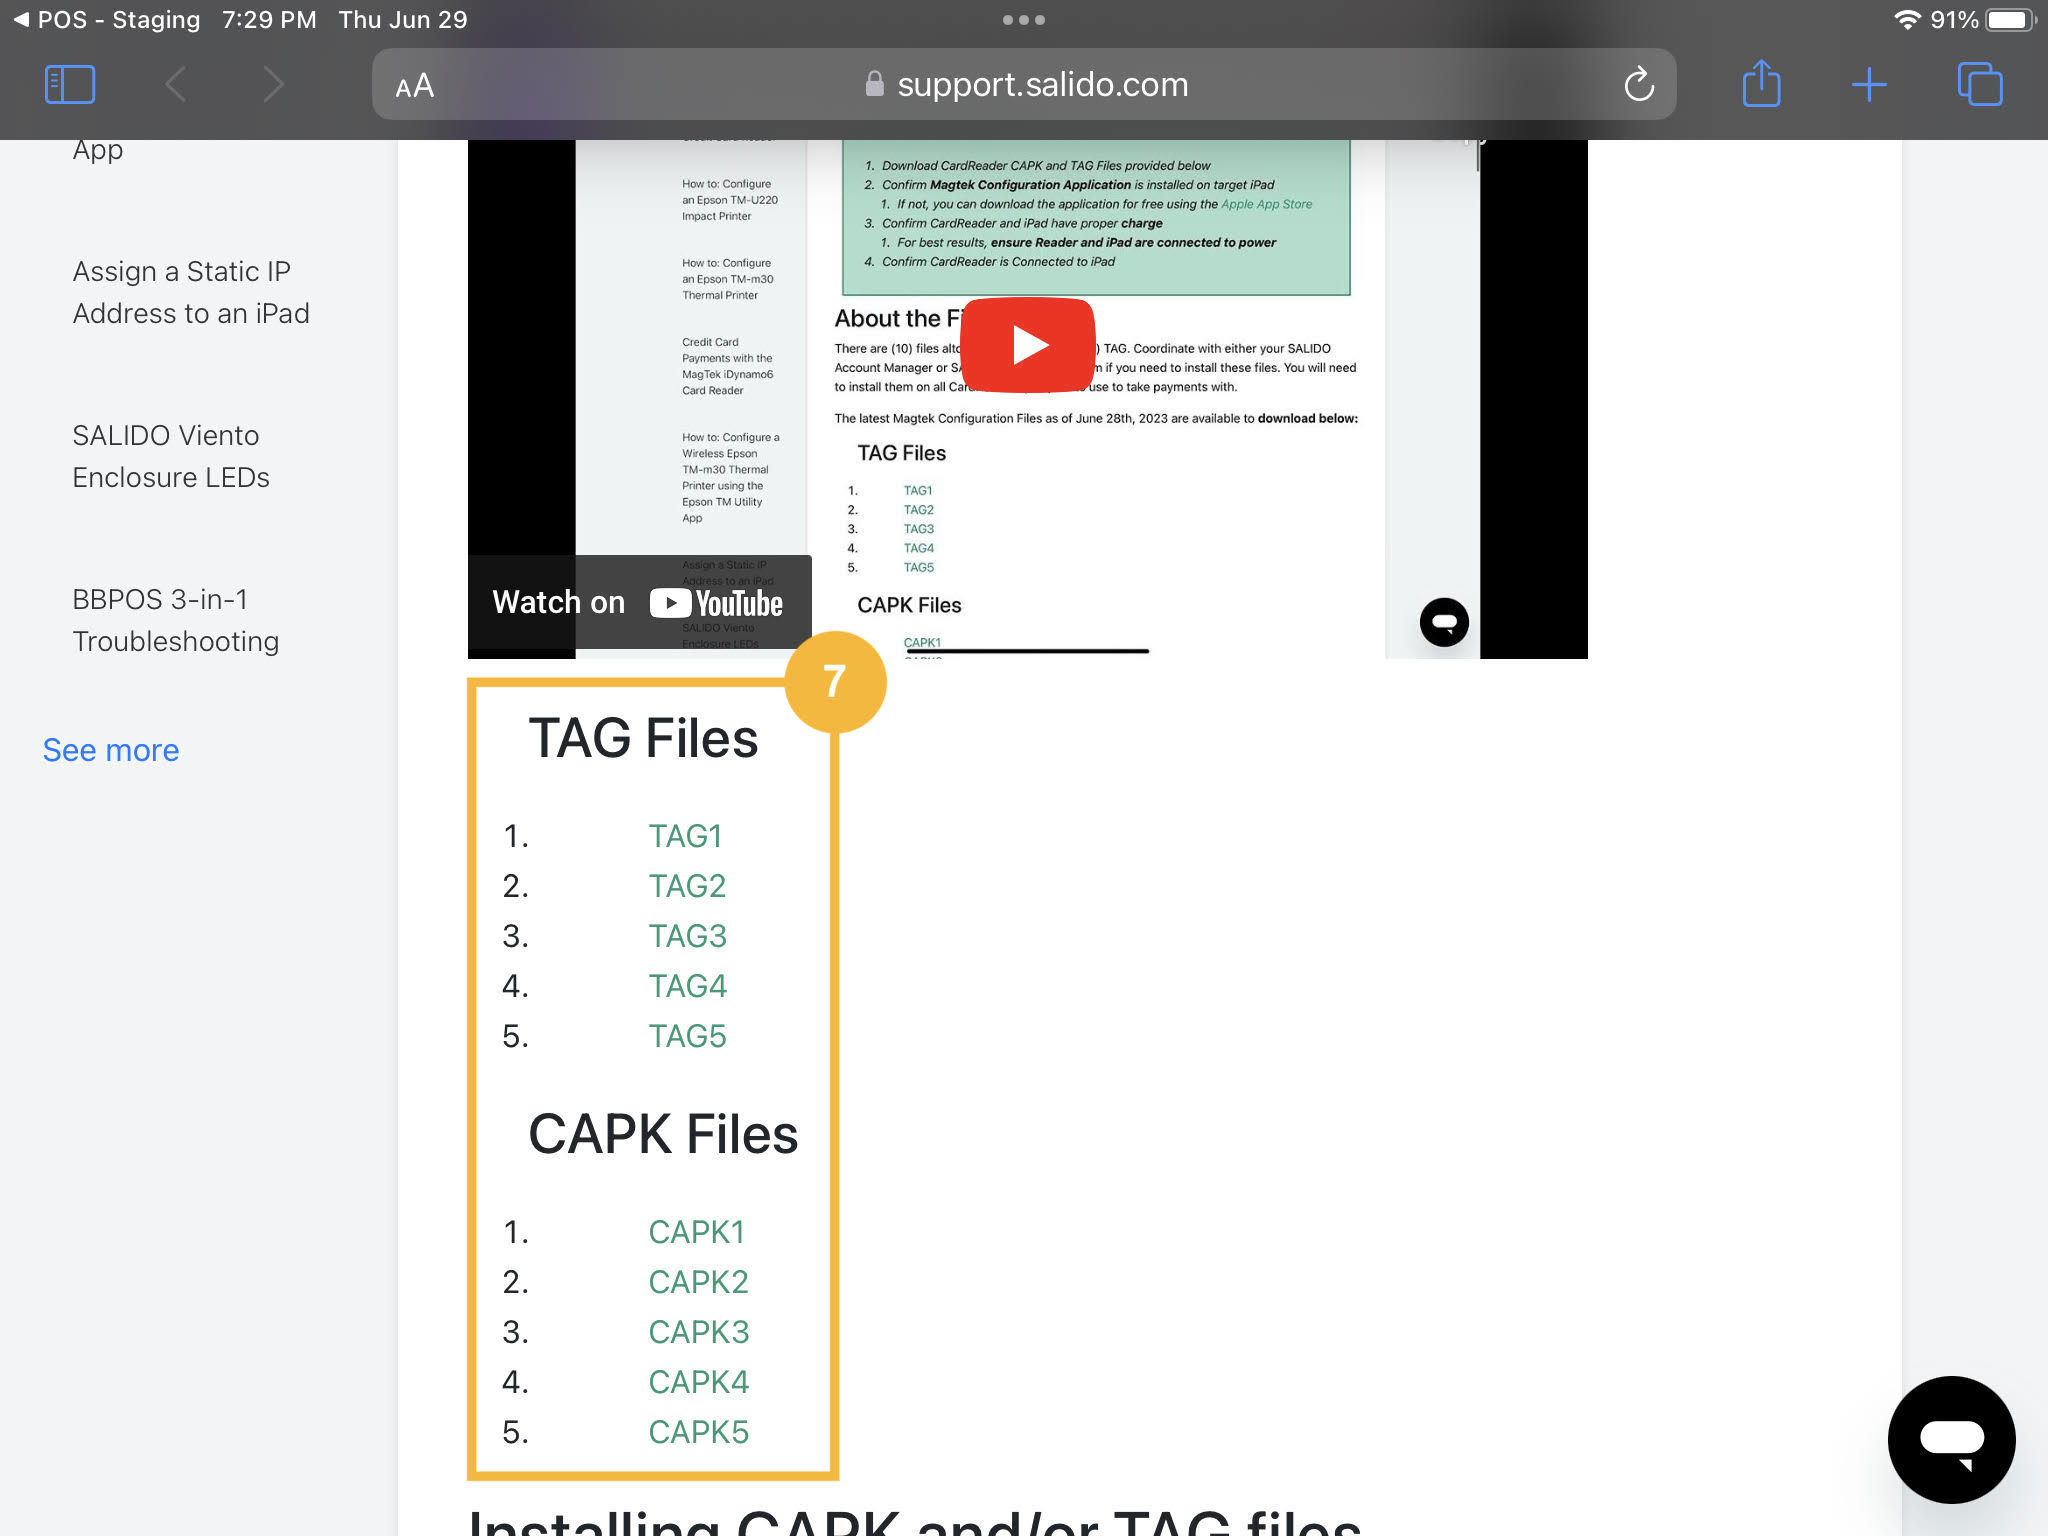Viewport: 2048px width, 1536px height.
Task: Select the TAG Files heading
Action: coord(643,738)
